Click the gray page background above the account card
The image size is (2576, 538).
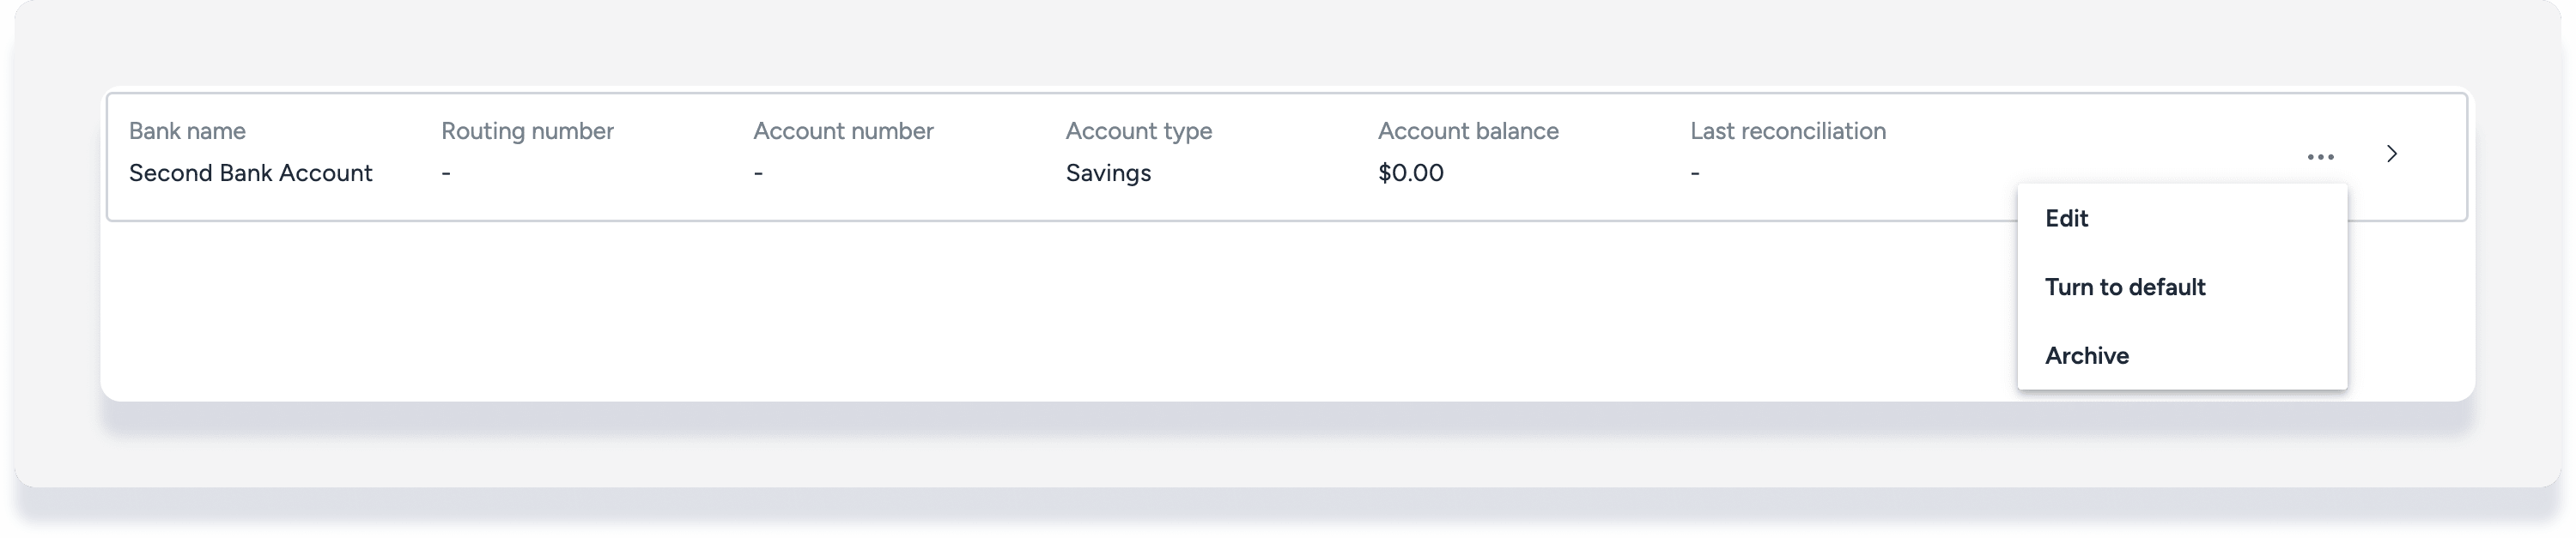coord(1200,45)
